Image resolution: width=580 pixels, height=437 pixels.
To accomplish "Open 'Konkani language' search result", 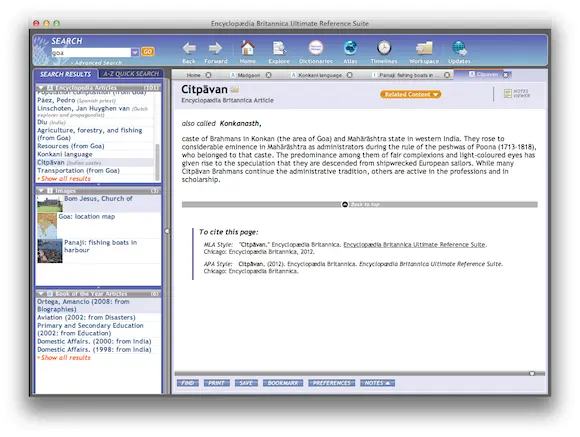I will click(x=65, y=154).
